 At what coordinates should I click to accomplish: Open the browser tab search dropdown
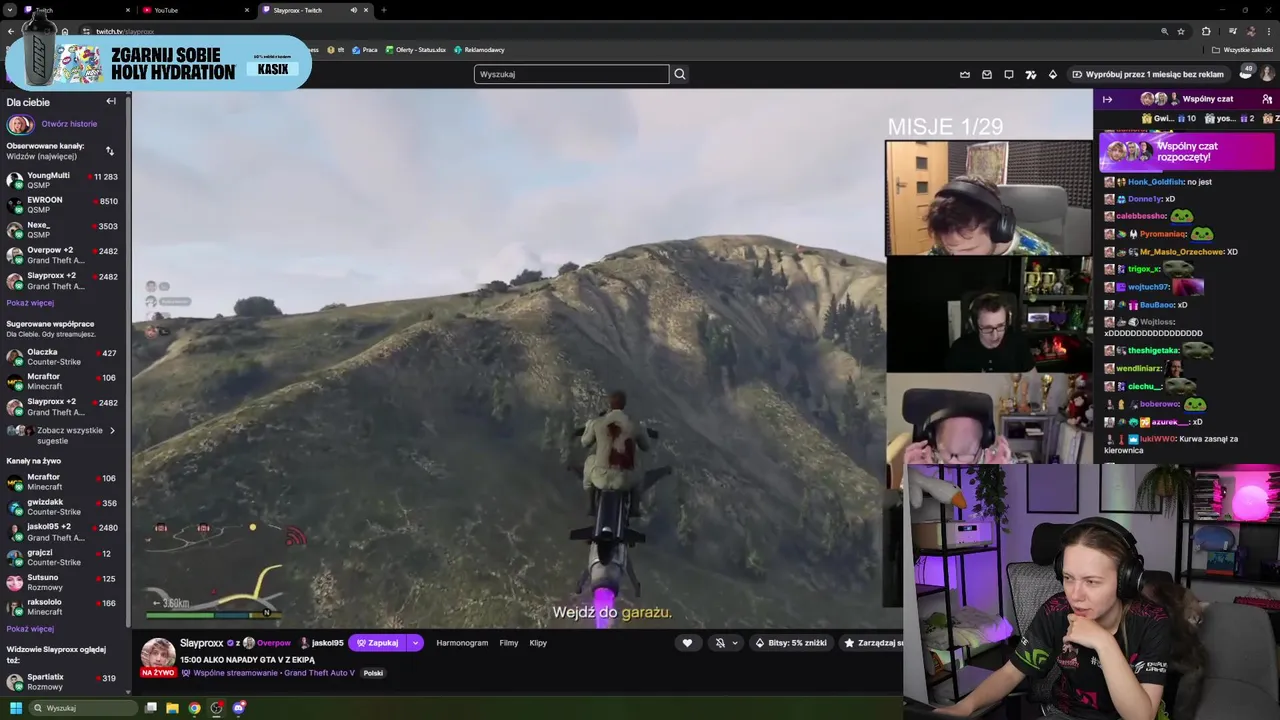point(9,10)
